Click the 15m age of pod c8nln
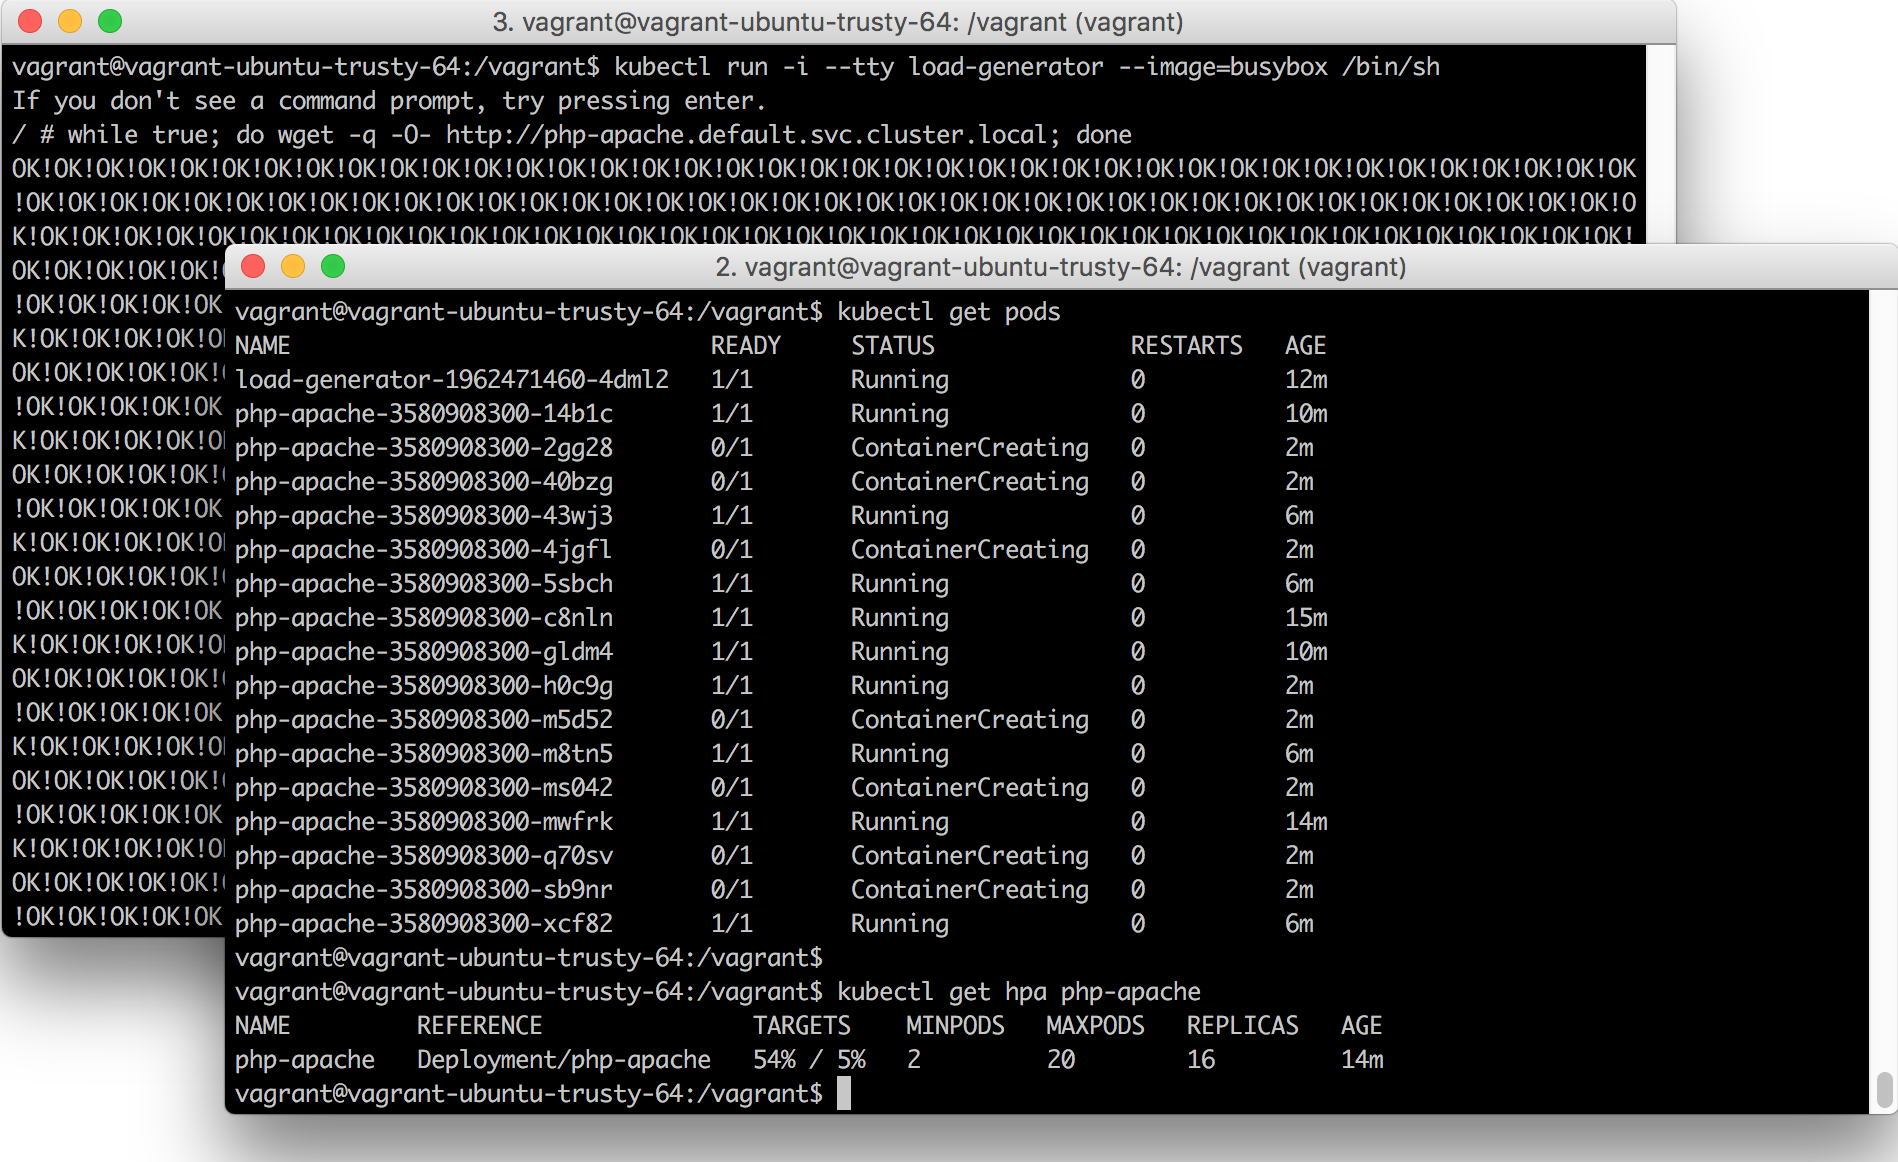Image resolution: width=1898 pixels, height=1162 pixels. 1306,618
